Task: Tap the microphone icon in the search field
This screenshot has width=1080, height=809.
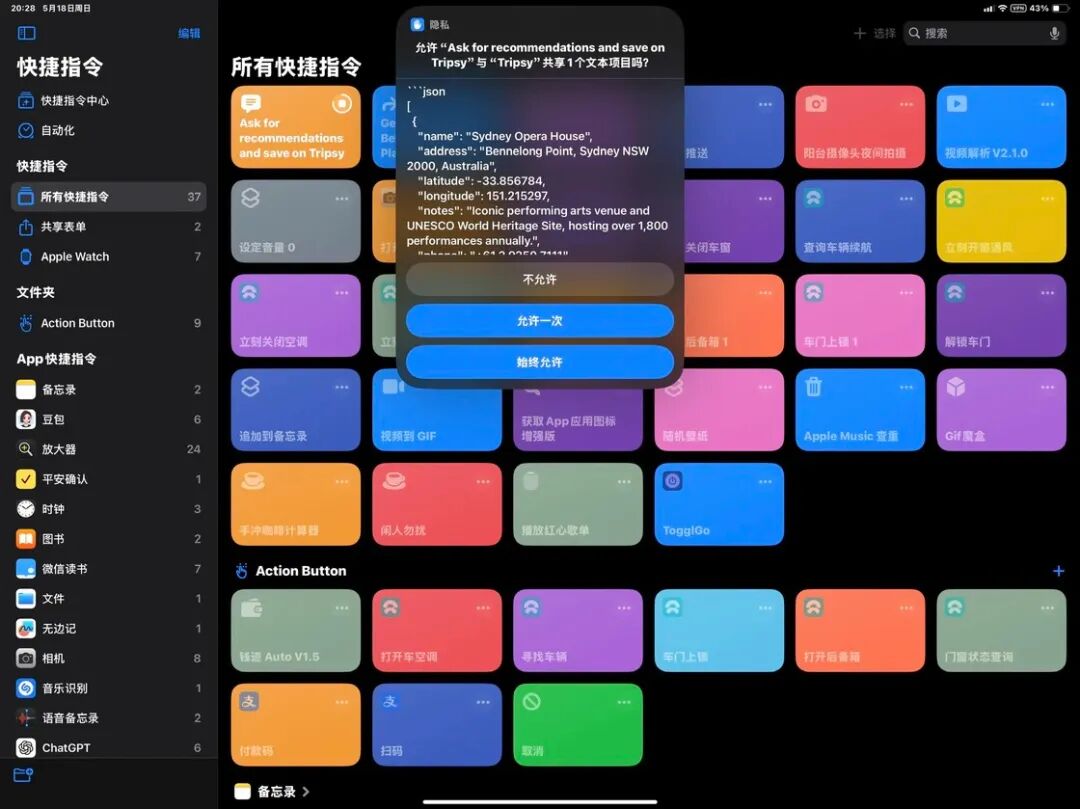Action: 1055,33
